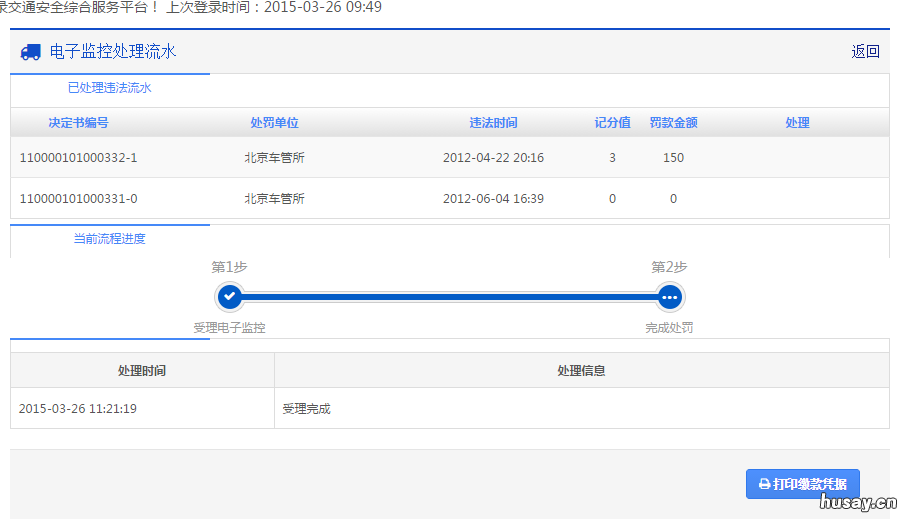Click the 2015-03-26 11:21:19 timestamp cell
Viewport: 912px width, 519px height.
coord(78,408)
